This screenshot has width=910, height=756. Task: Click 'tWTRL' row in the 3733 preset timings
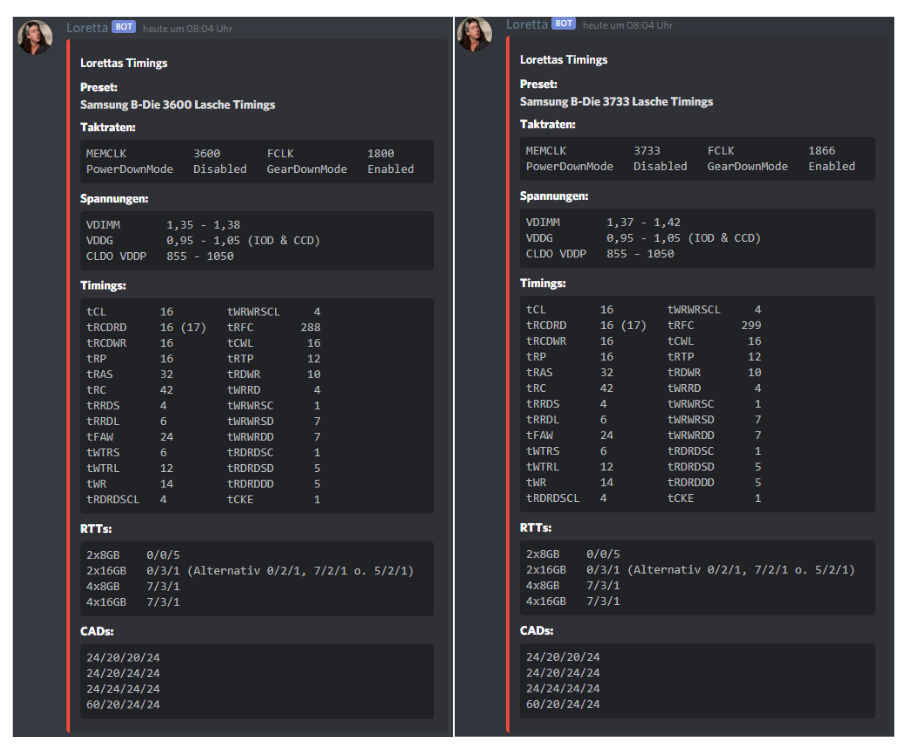pyautogui.click(x=569, y=467)
